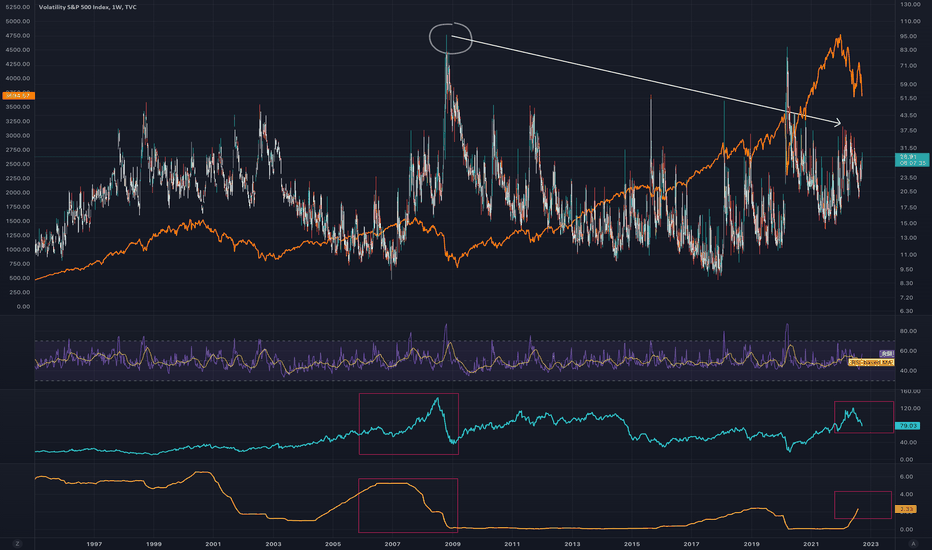Click the RSI-based MA yellow label
This screenshot has width=932, height=550.
871,362
